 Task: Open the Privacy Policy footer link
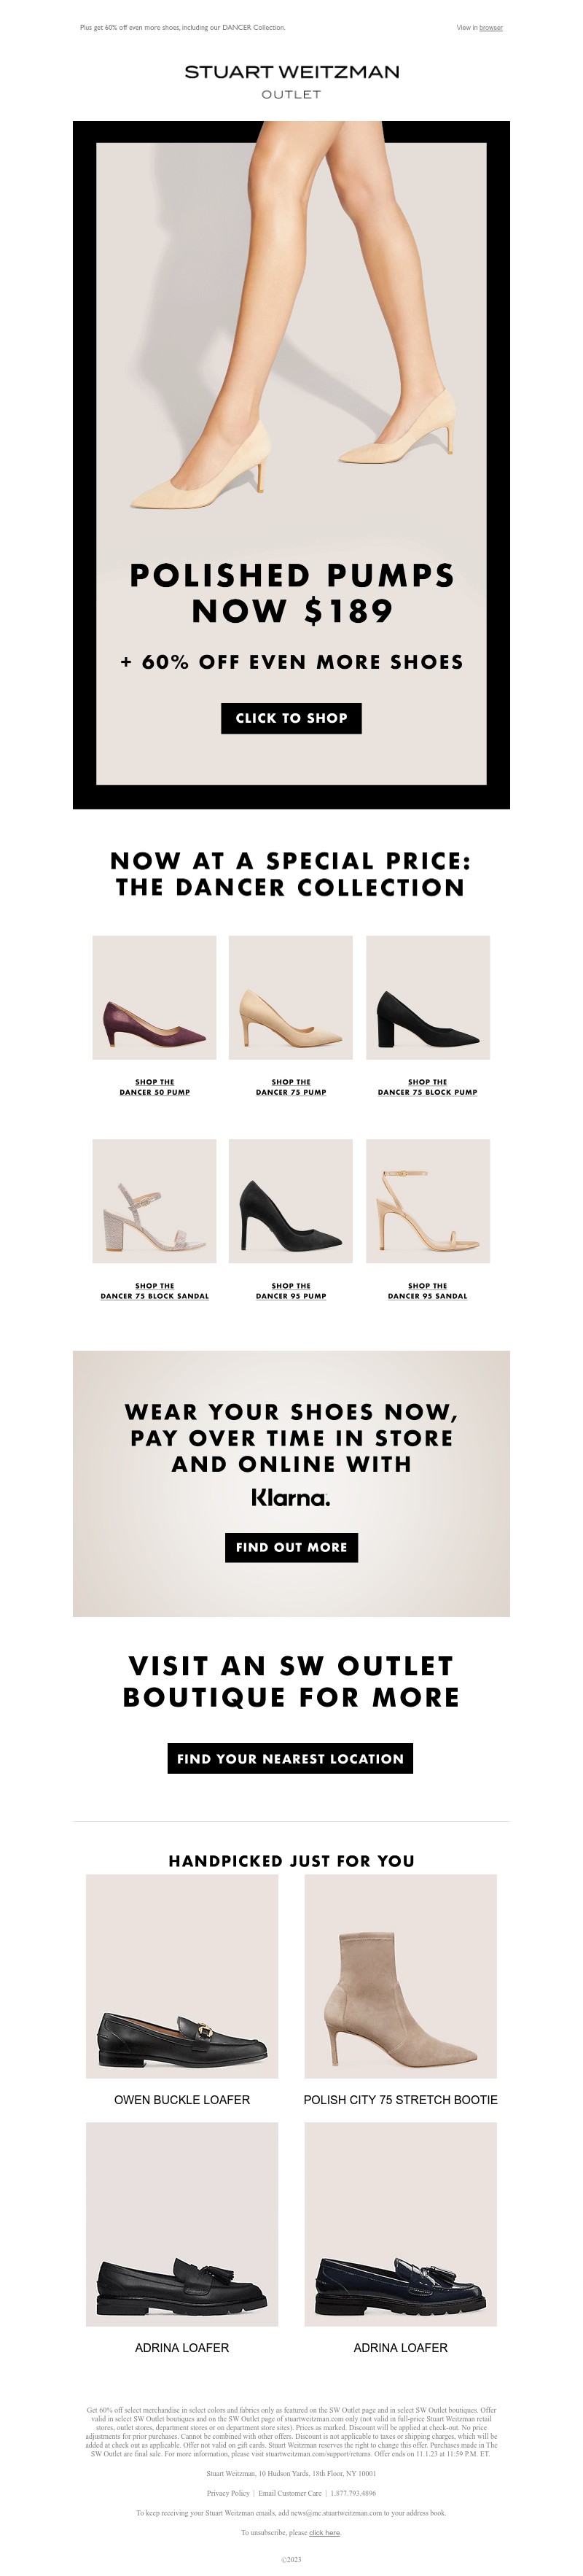coord(228,2493)
